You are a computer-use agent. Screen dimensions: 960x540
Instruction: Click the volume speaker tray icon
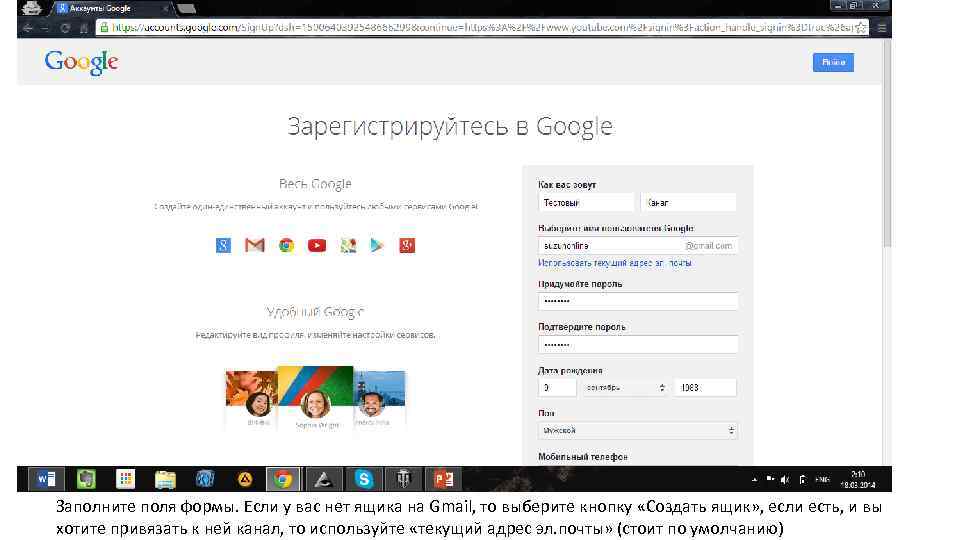[785, 479]
